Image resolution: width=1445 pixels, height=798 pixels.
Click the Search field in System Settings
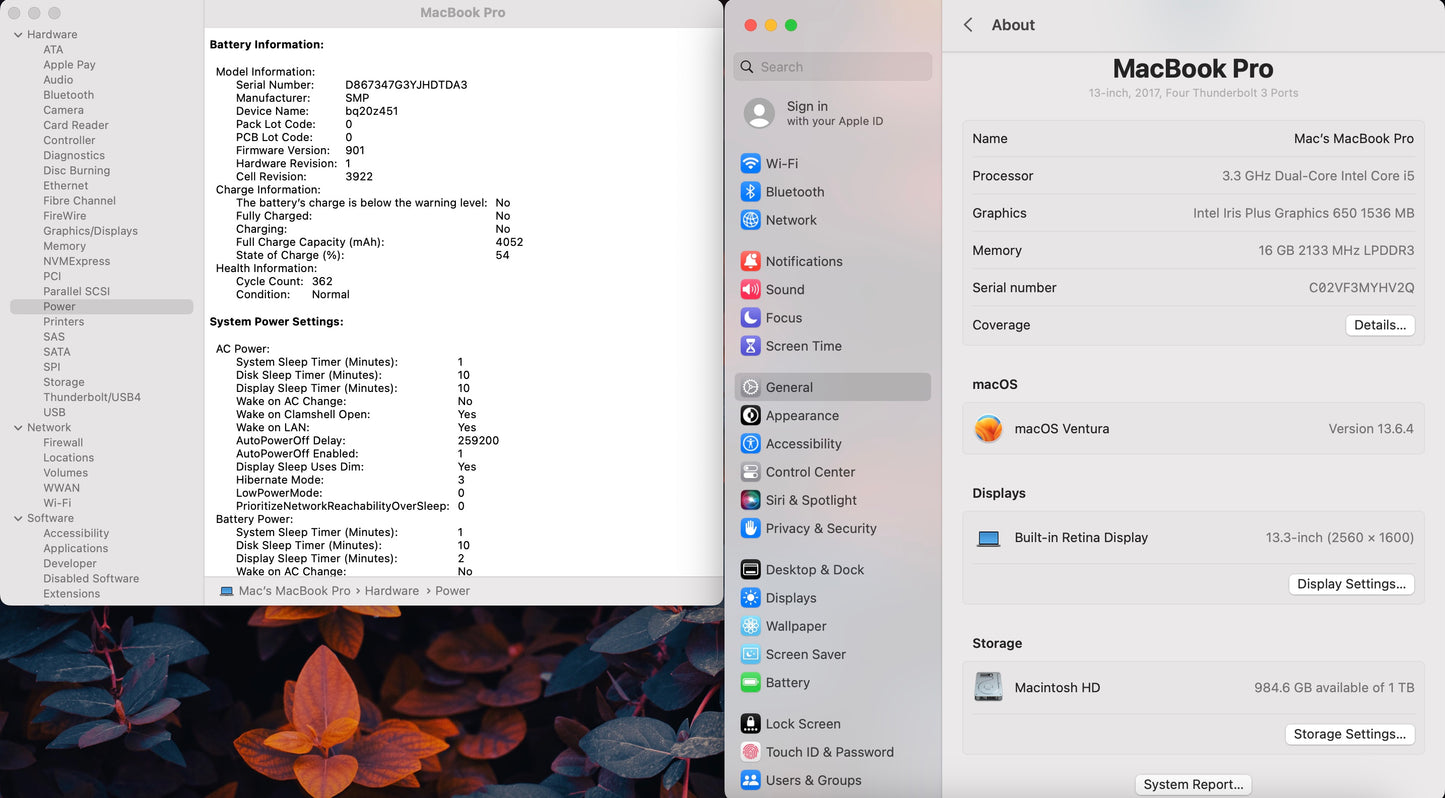point(840,67)
